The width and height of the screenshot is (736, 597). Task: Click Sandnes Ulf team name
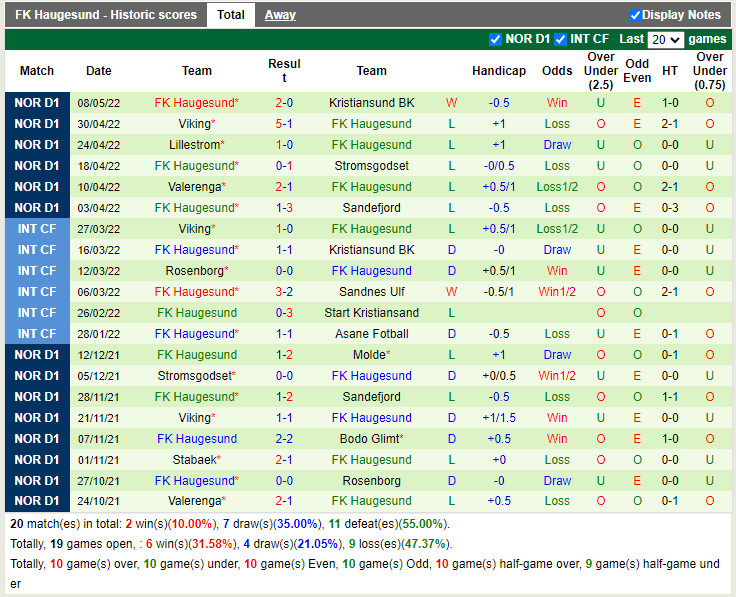(x=371, y=292)
